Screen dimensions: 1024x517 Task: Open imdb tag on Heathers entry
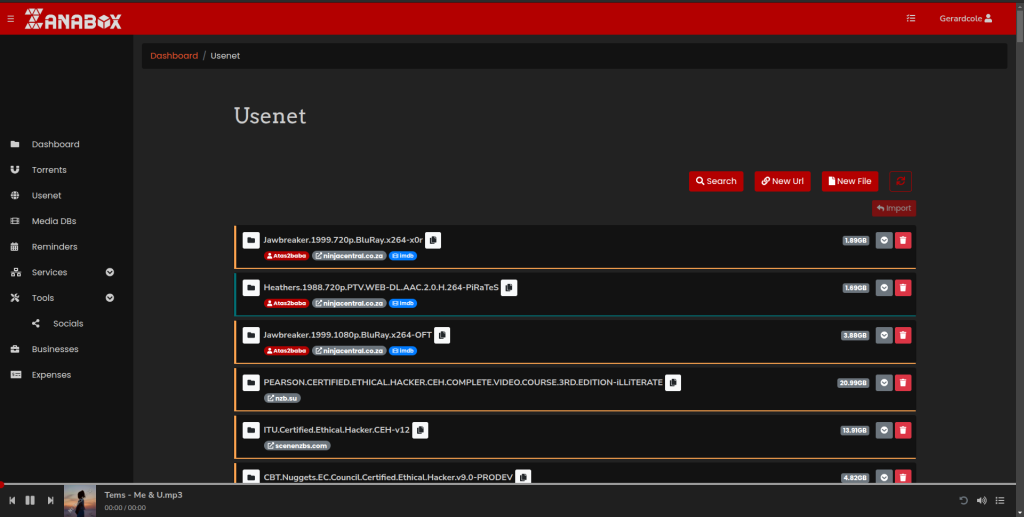(403, 304)
